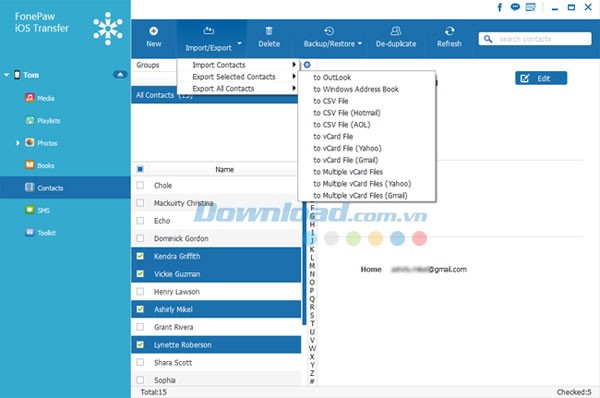Click the Delete trash icon
Image resolution: width=600 pixels, height=398 pixels.
pos(269,31)
